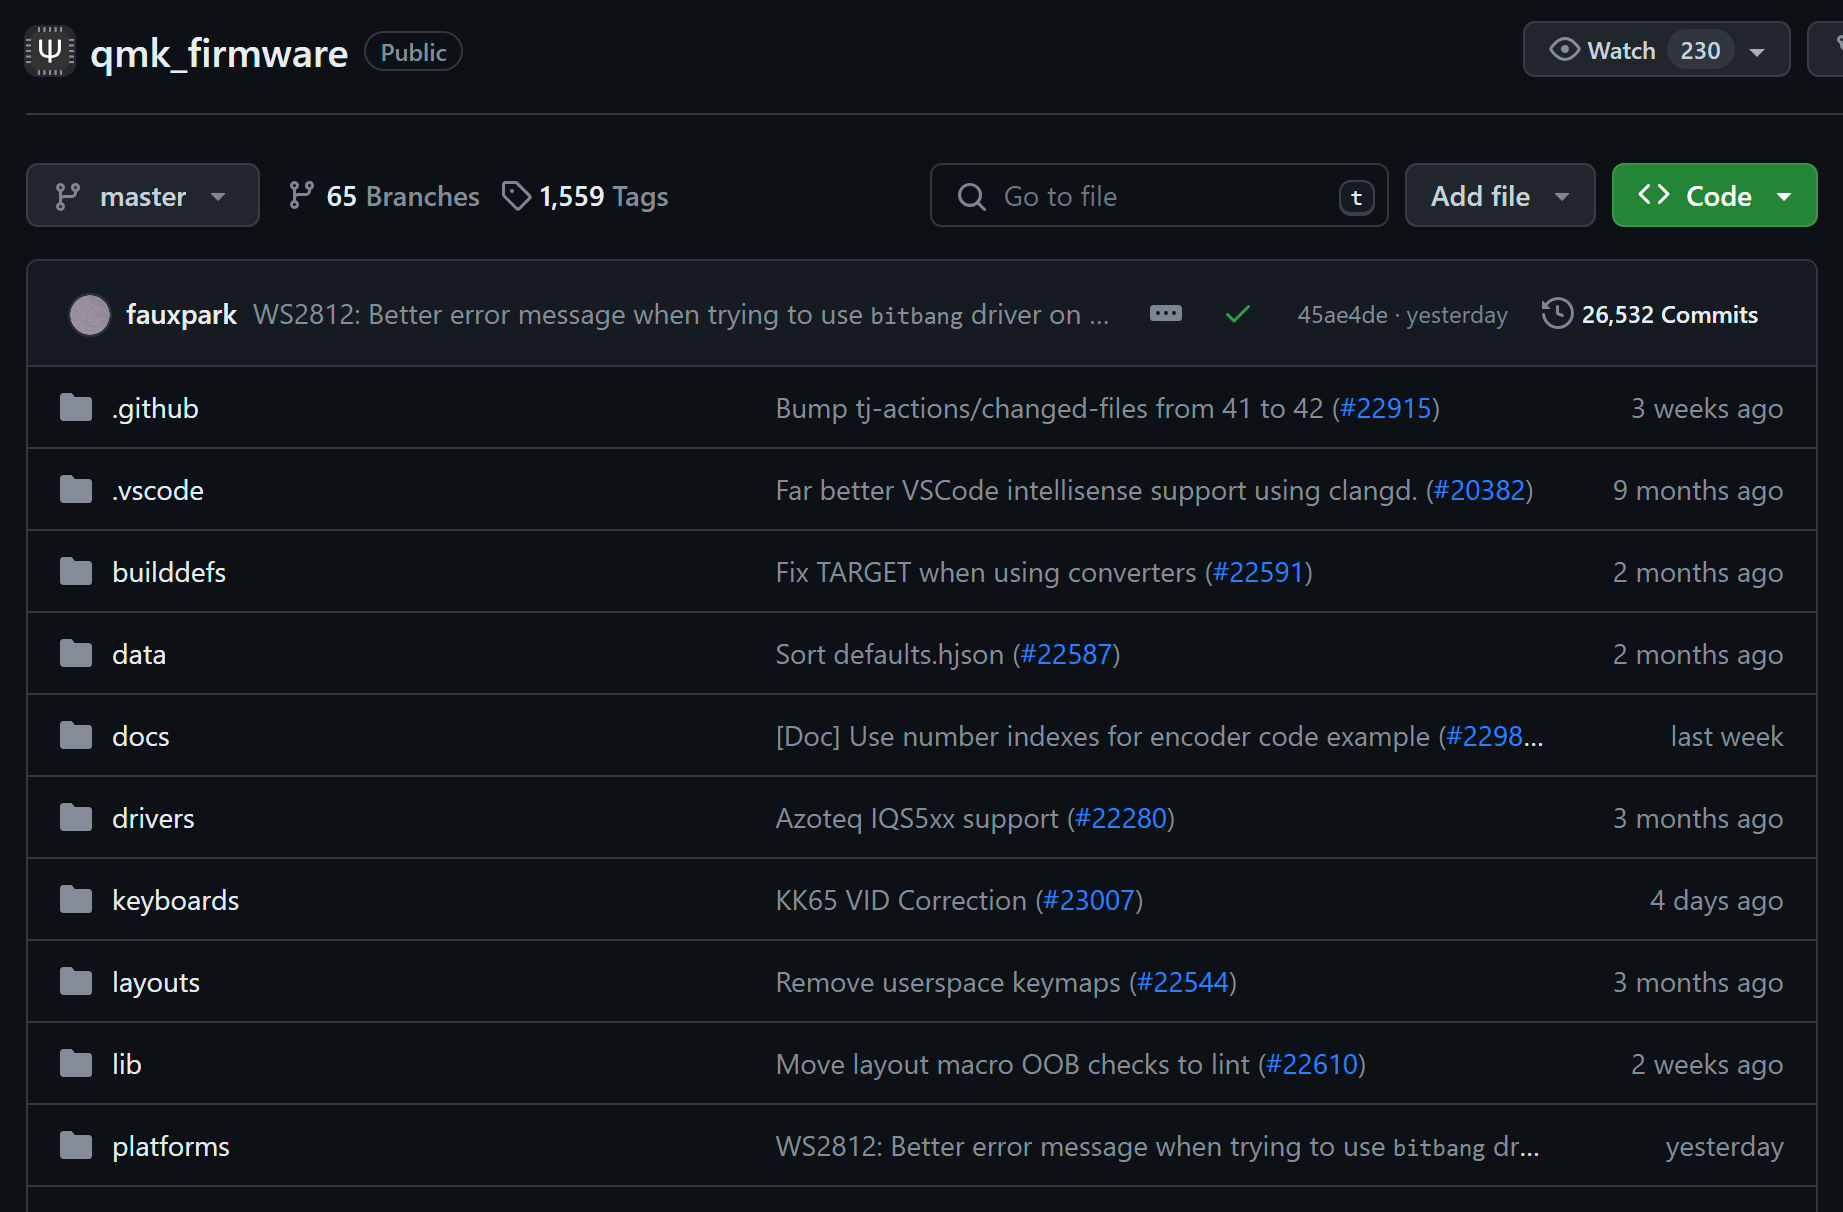Click the .vscode folder icon

click(76, 490)
